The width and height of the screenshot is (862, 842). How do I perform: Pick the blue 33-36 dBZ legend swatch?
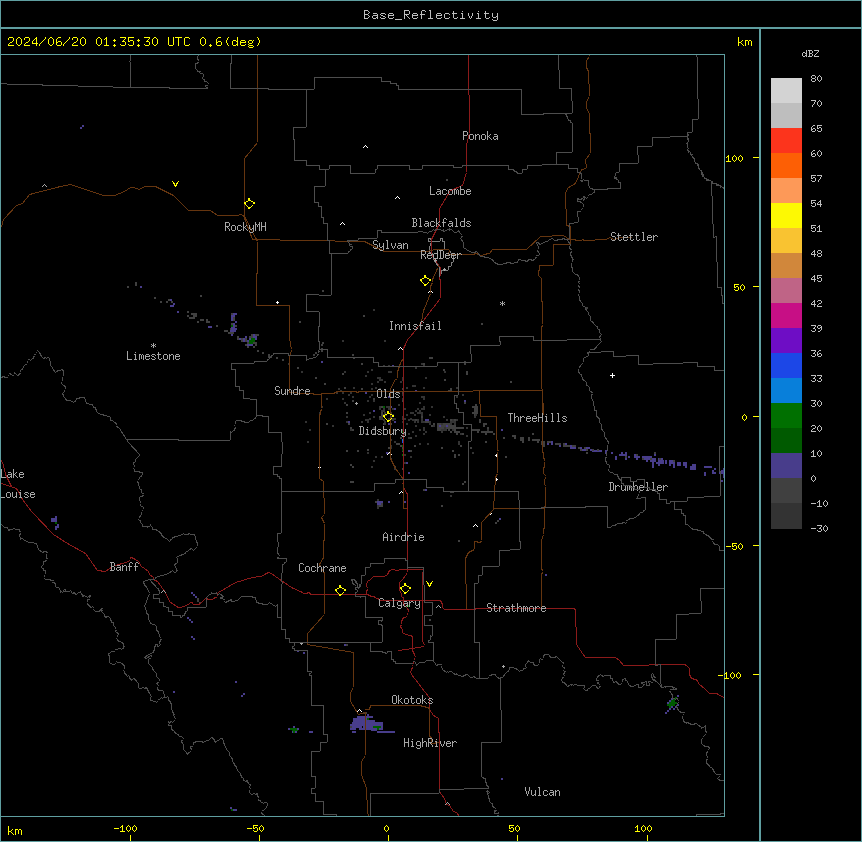coord(786,365)
